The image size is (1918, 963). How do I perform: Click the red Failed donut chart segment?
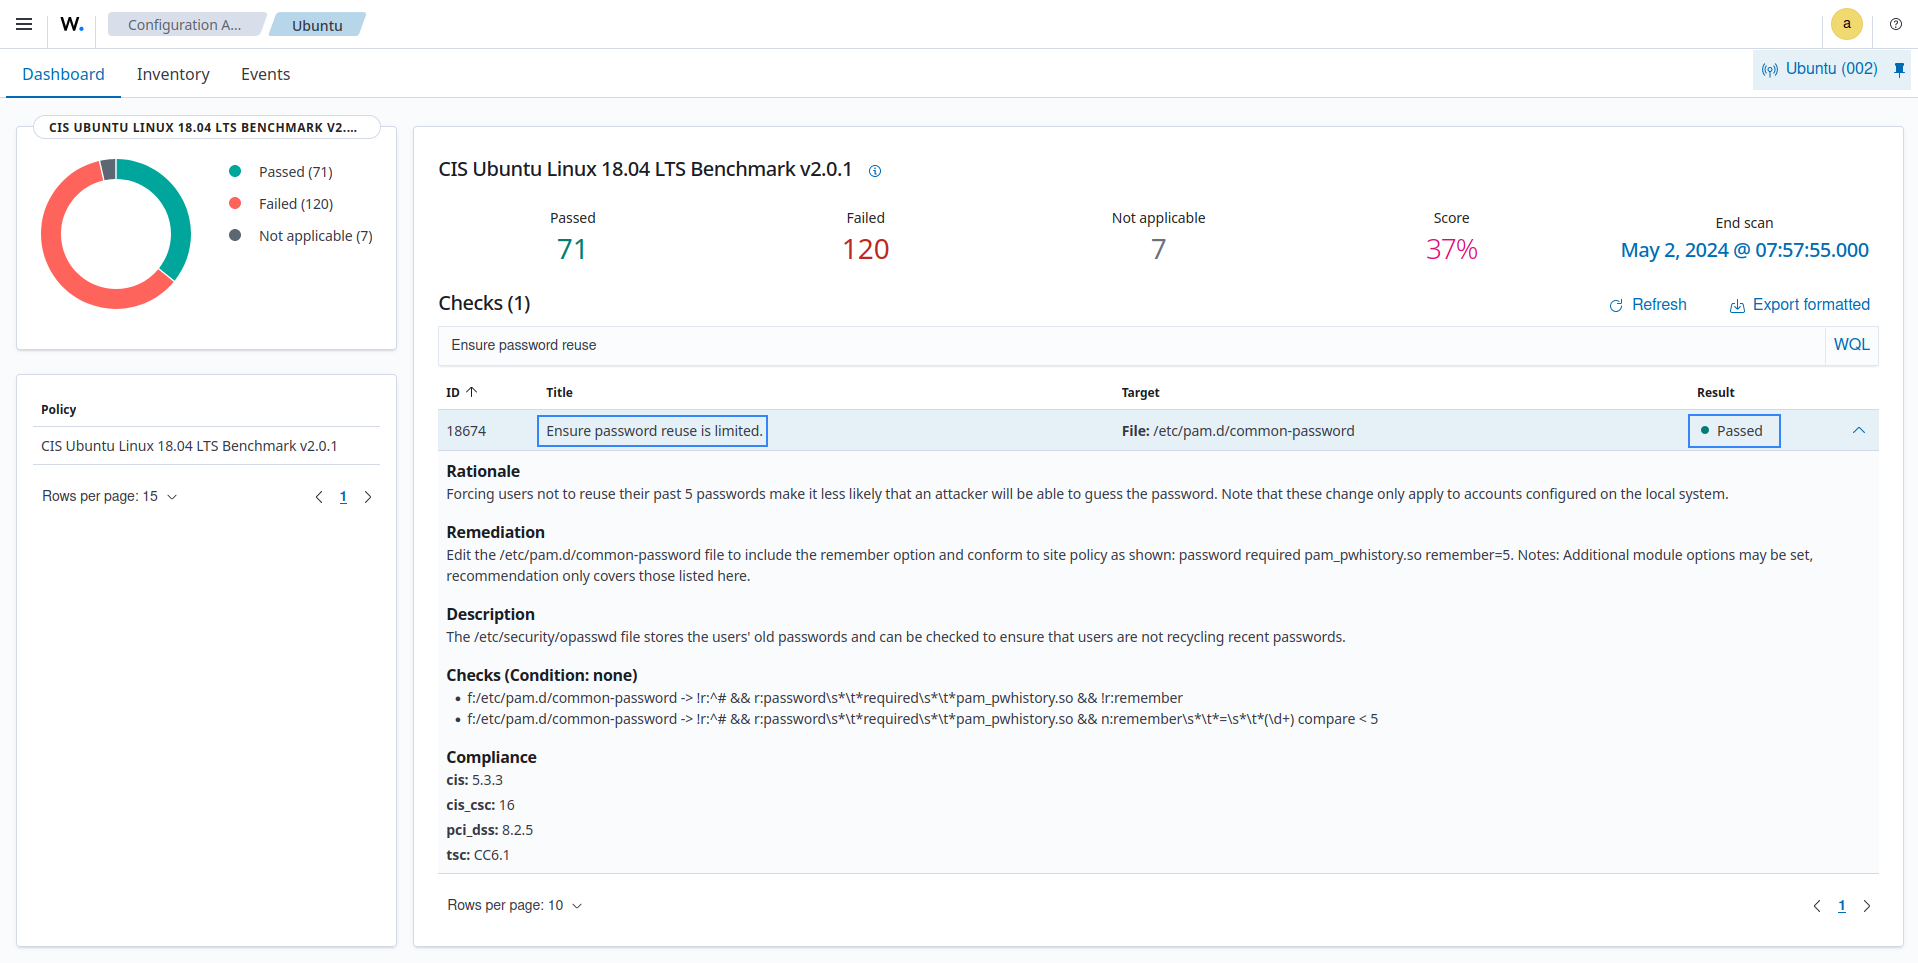coord(60,272)
